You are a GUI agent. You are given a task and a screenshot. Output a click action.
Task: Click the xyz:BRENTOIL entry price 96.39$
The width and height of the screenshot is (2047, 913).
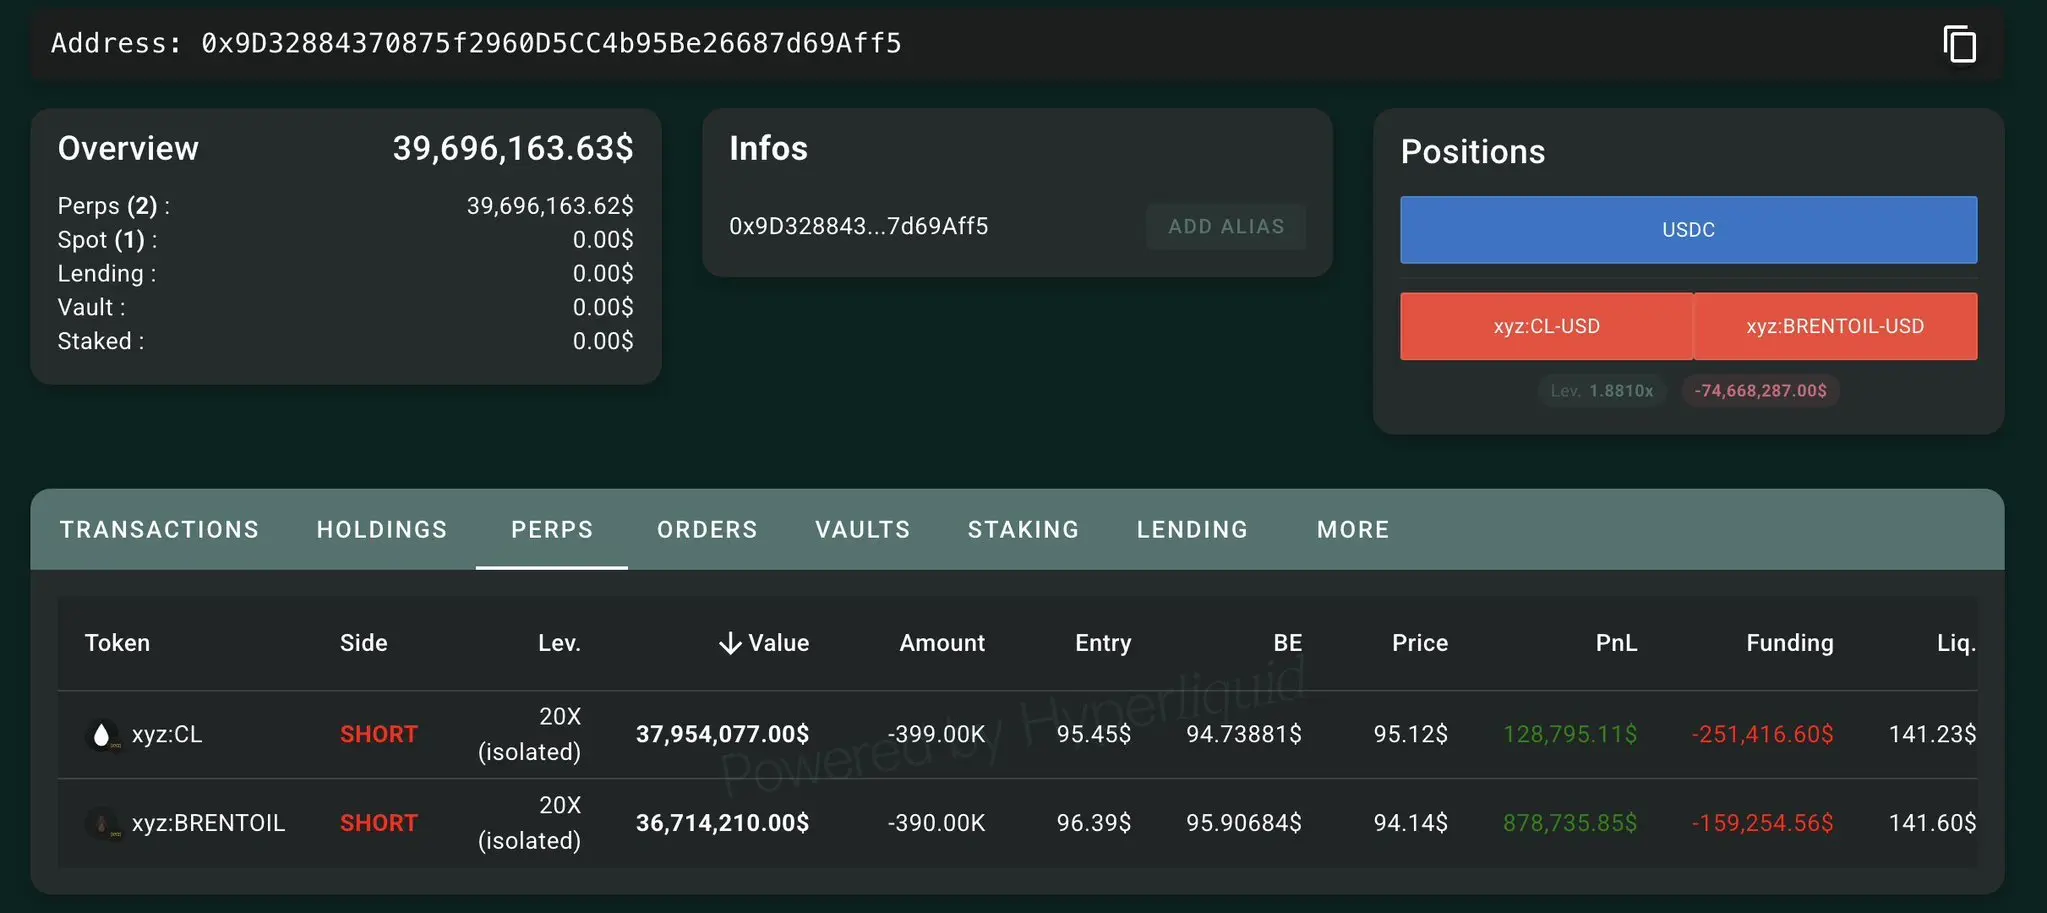1094,824
